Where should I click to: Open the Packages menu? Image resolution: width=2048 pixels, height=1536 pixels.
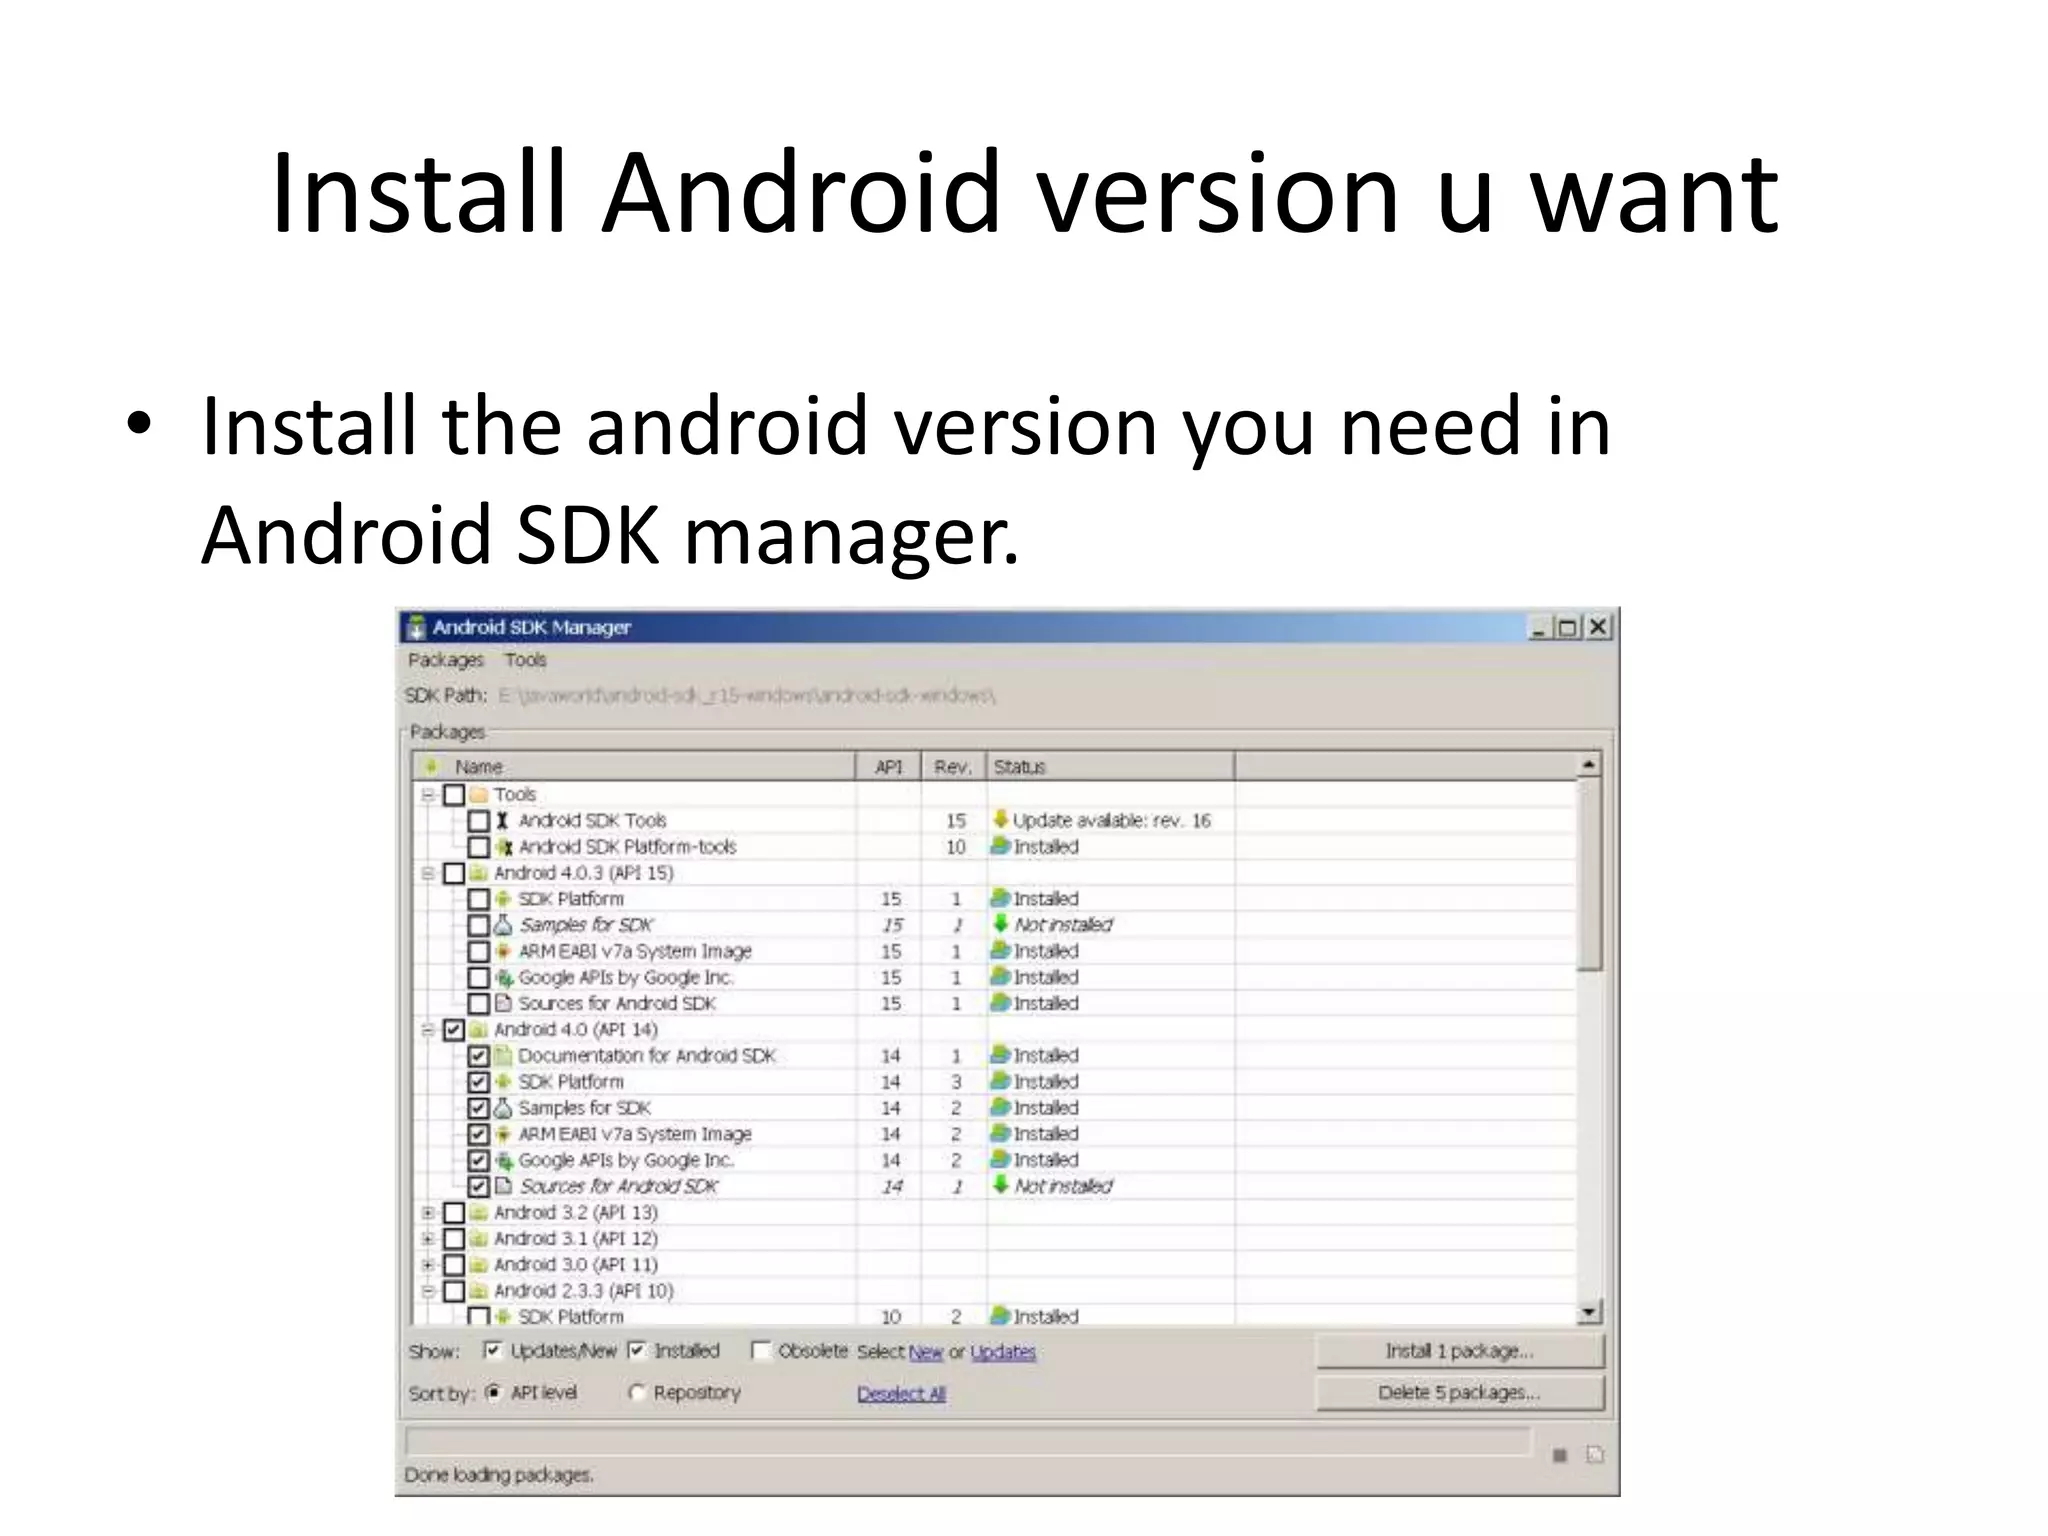[445, 660]
